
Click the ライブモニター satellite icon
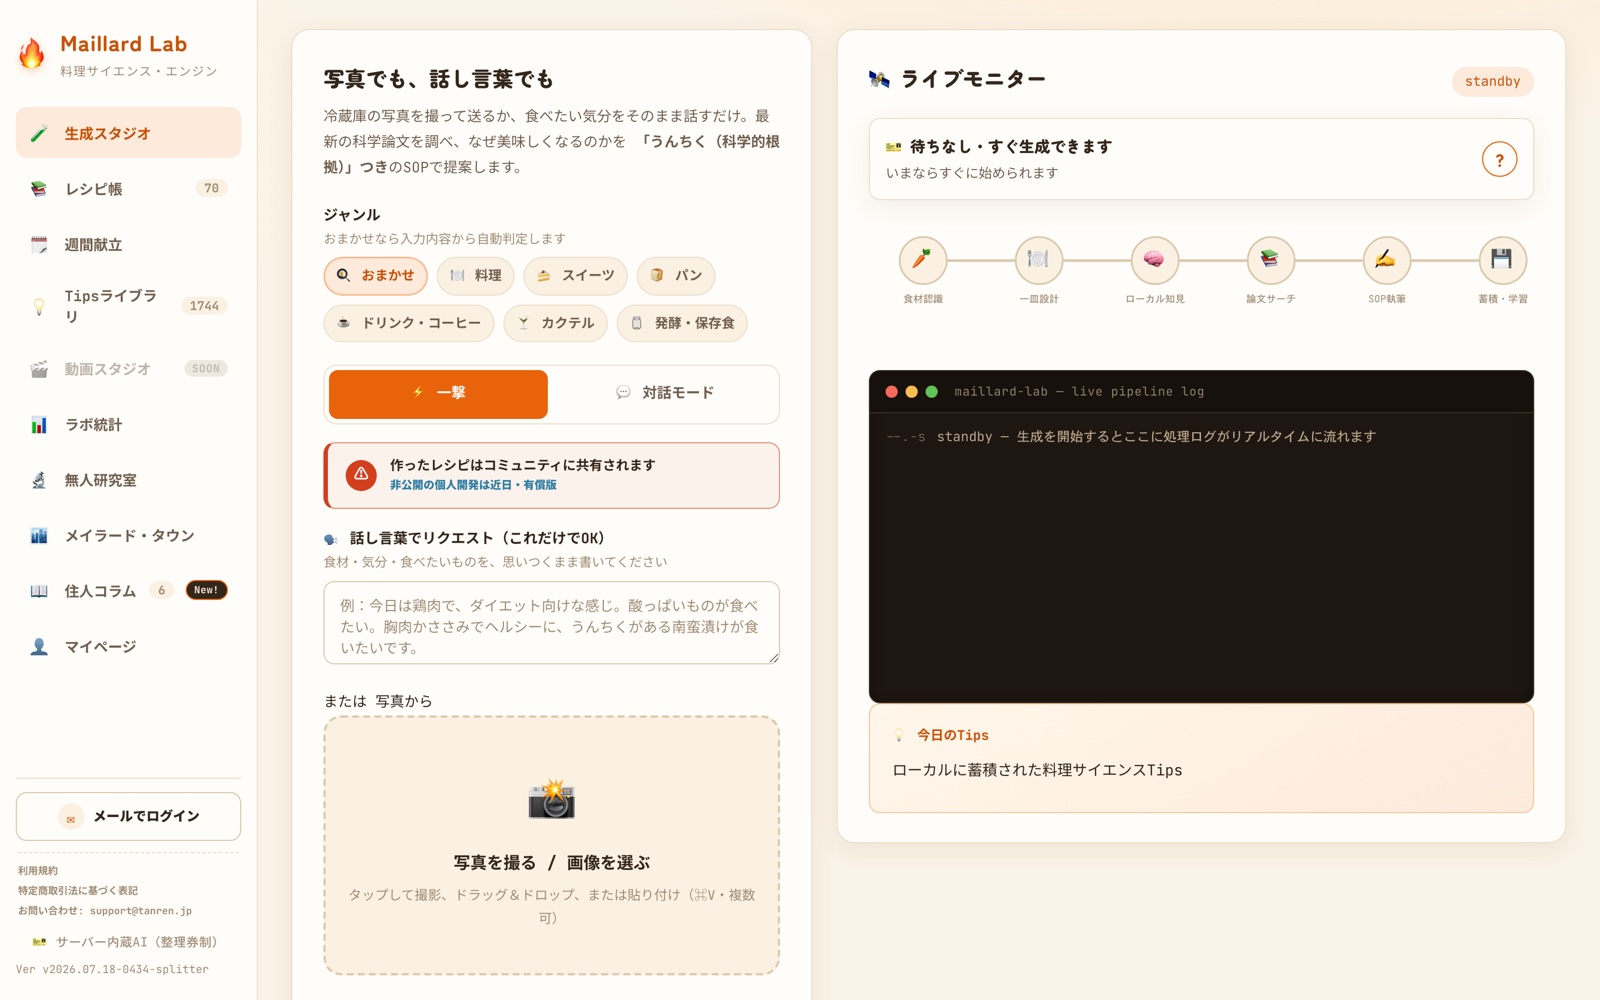click(879, 79)
